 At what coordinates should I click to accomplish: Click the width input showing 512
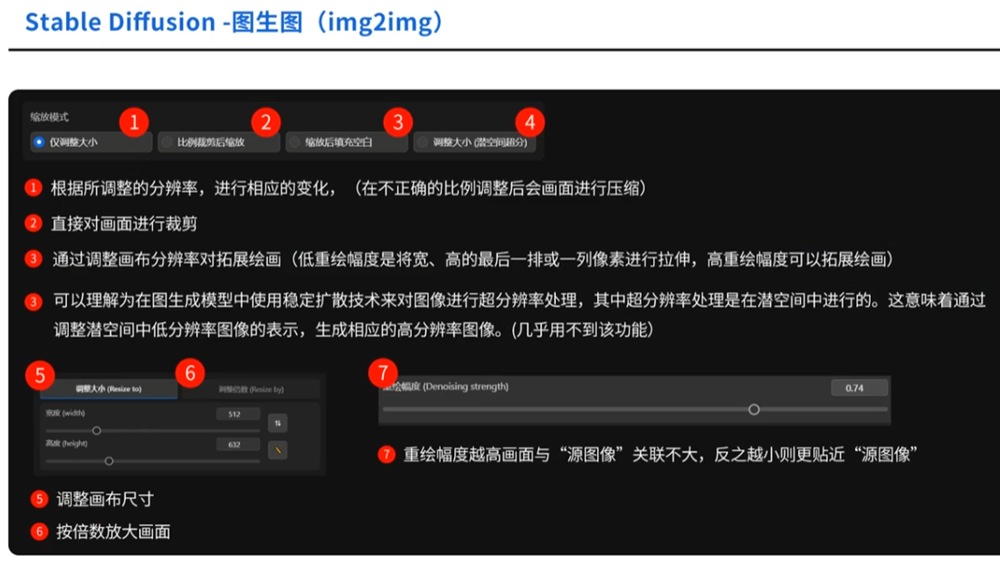click(x=238, y=414)
